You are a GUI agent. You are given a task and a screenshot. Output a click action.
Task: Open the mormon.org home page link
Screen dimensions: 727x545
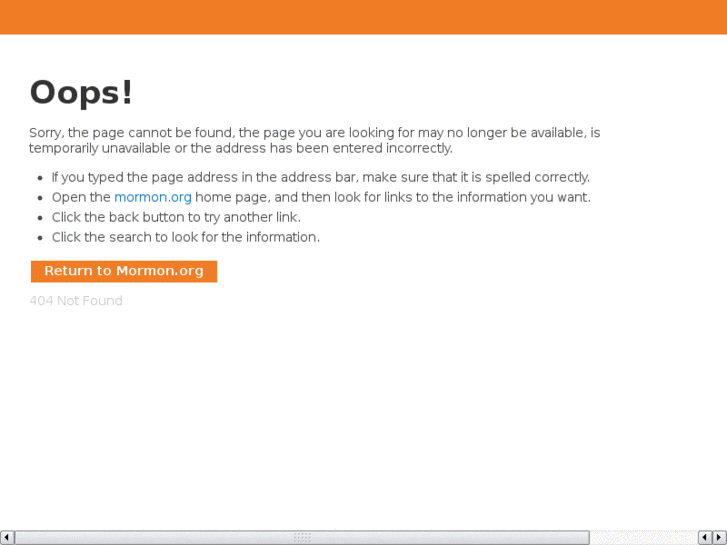(153, 198)
